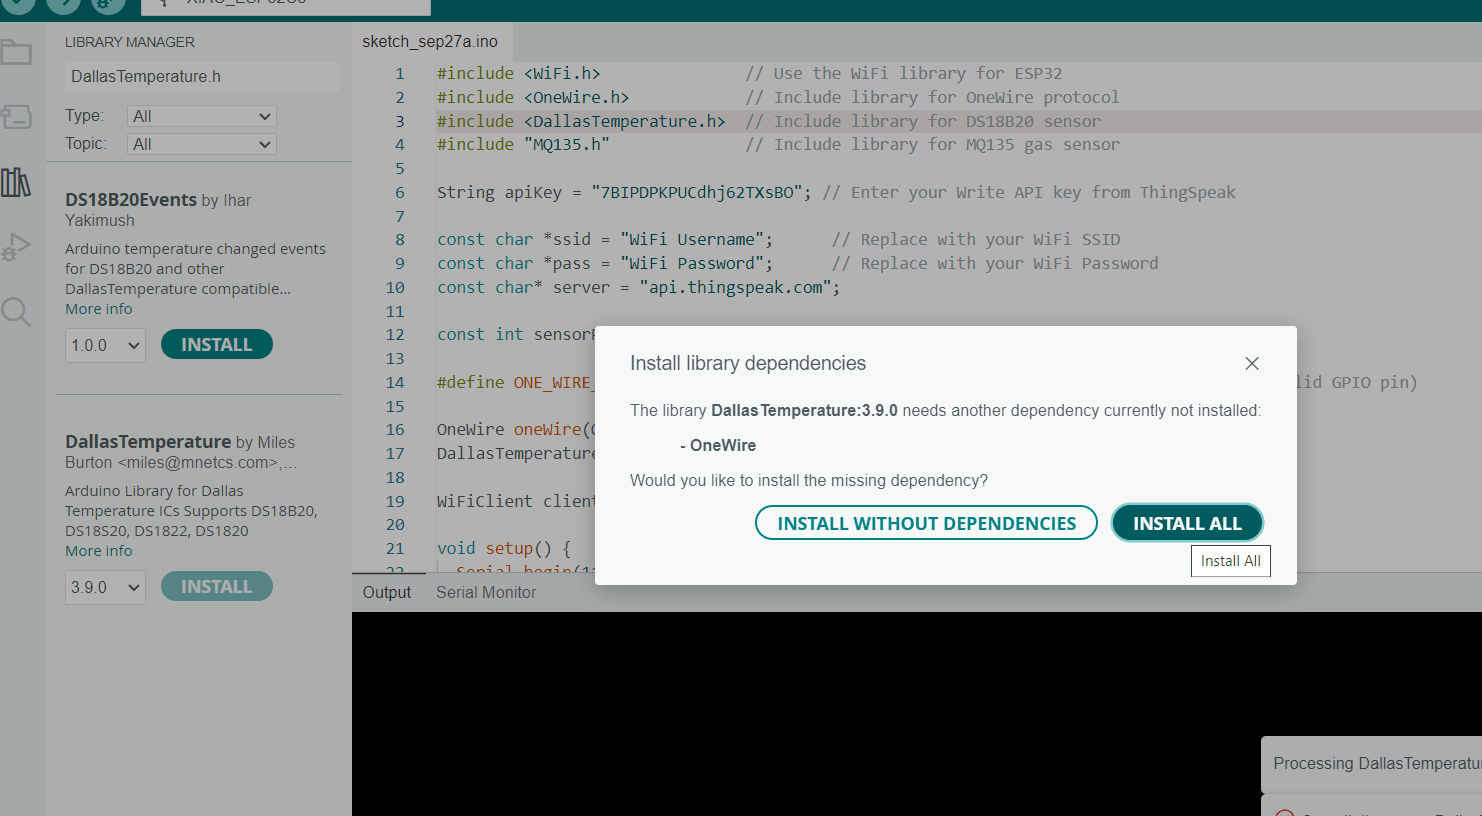Open More info for DallasTemperature
This screenshot has width=1482, height=816.
[x=98, y=551]
